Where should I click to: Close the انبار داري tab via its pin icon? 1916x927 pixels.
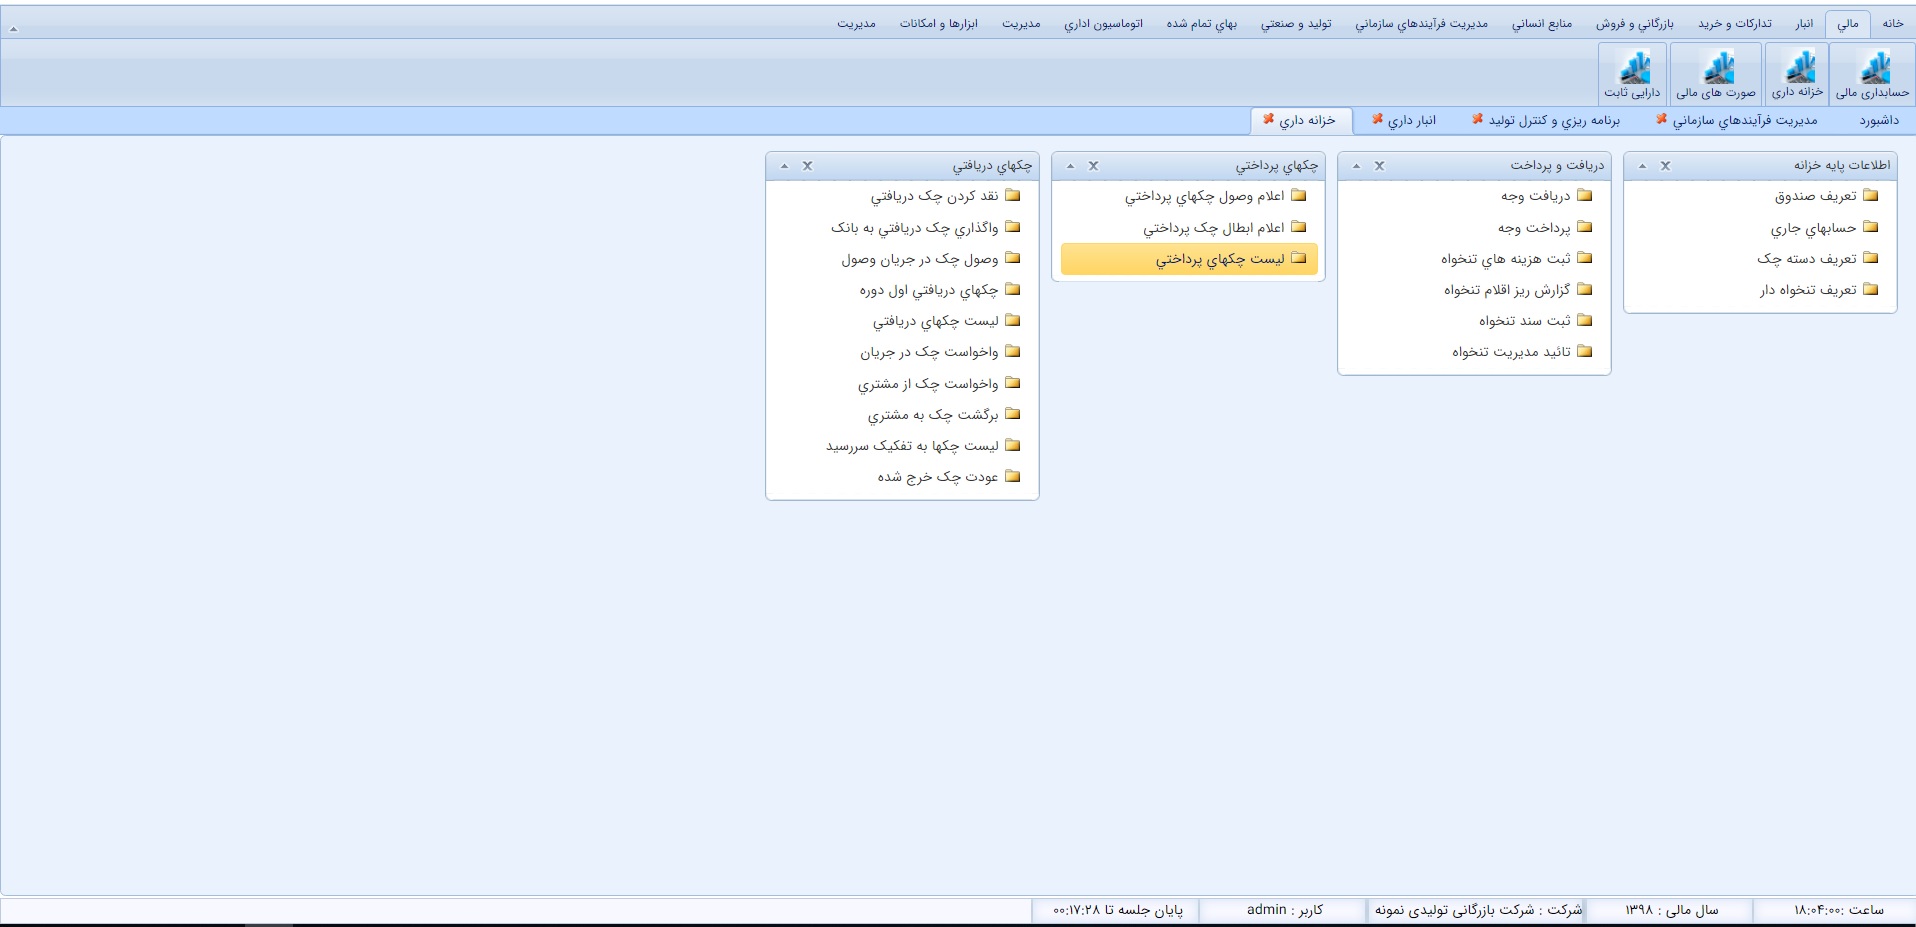[1377, 120]
